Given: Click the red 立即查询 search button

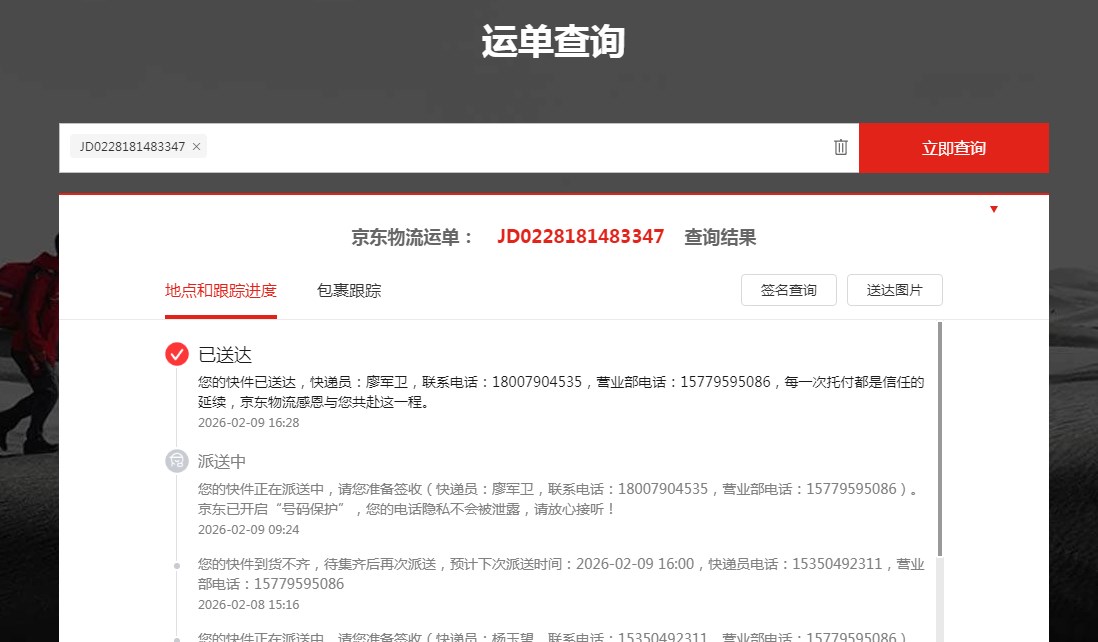Looking at the screenshot, I should click(x=953, y=148).
